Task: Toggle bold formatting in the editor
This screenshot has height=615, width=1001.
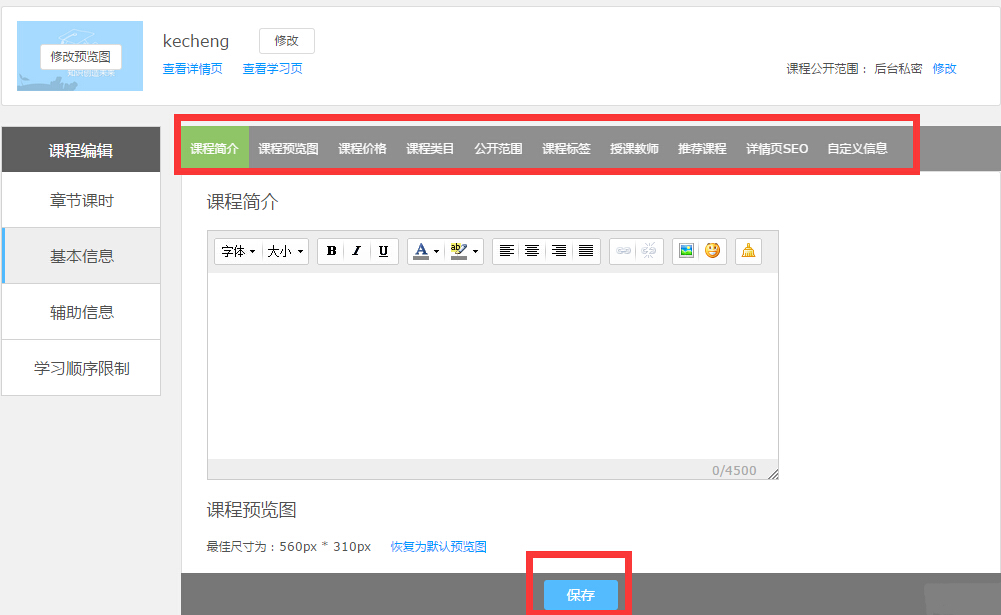Action: [332, 251]
